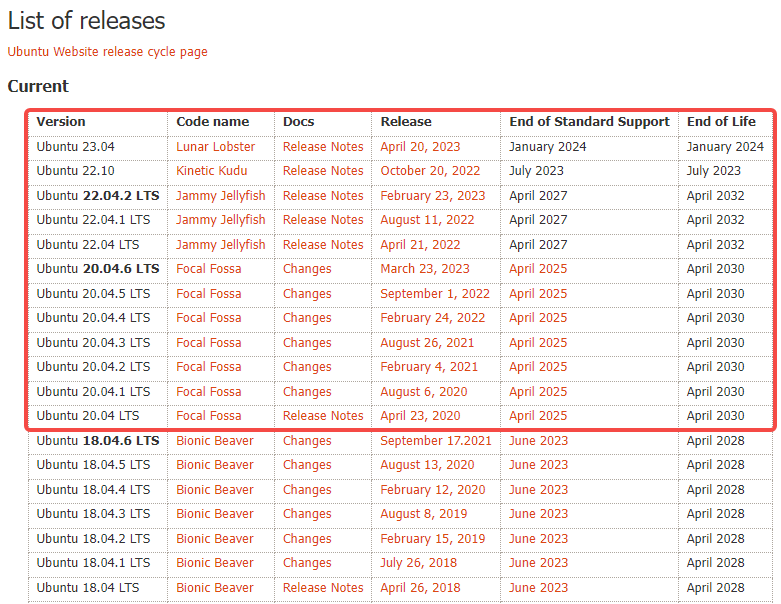Image resolution: width=781 pixels, height=604 pixels.
Task: Open Bionic Beaver link in Ubuntu 18.04.3 row
Action: point(215,514)
